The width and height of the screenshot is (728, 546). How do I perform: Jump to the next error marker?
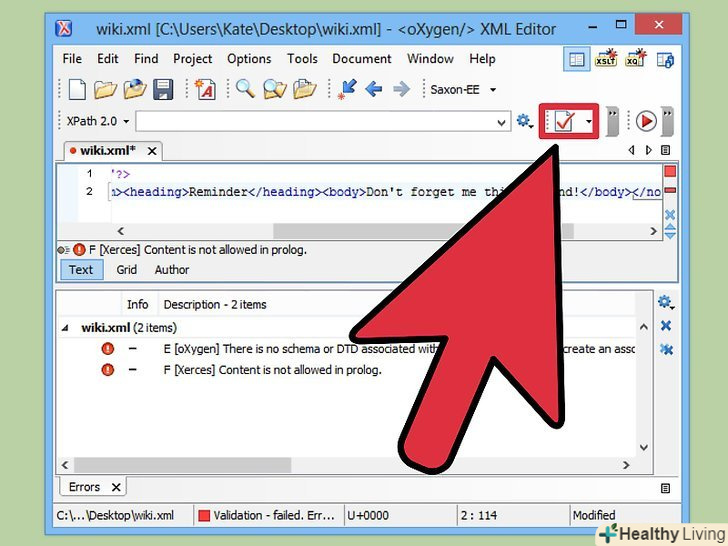tap(670, 235)
